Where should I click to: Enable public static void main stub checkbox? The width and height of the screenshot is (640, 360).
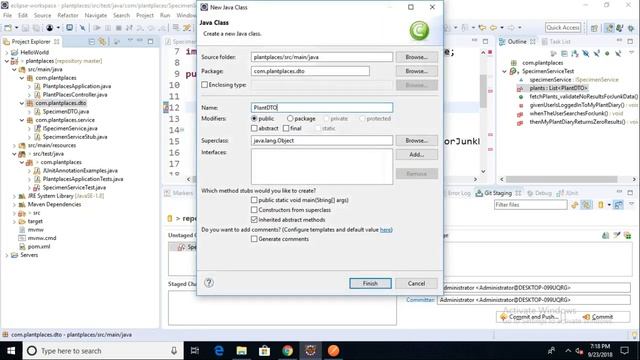[x=254, y=200]
